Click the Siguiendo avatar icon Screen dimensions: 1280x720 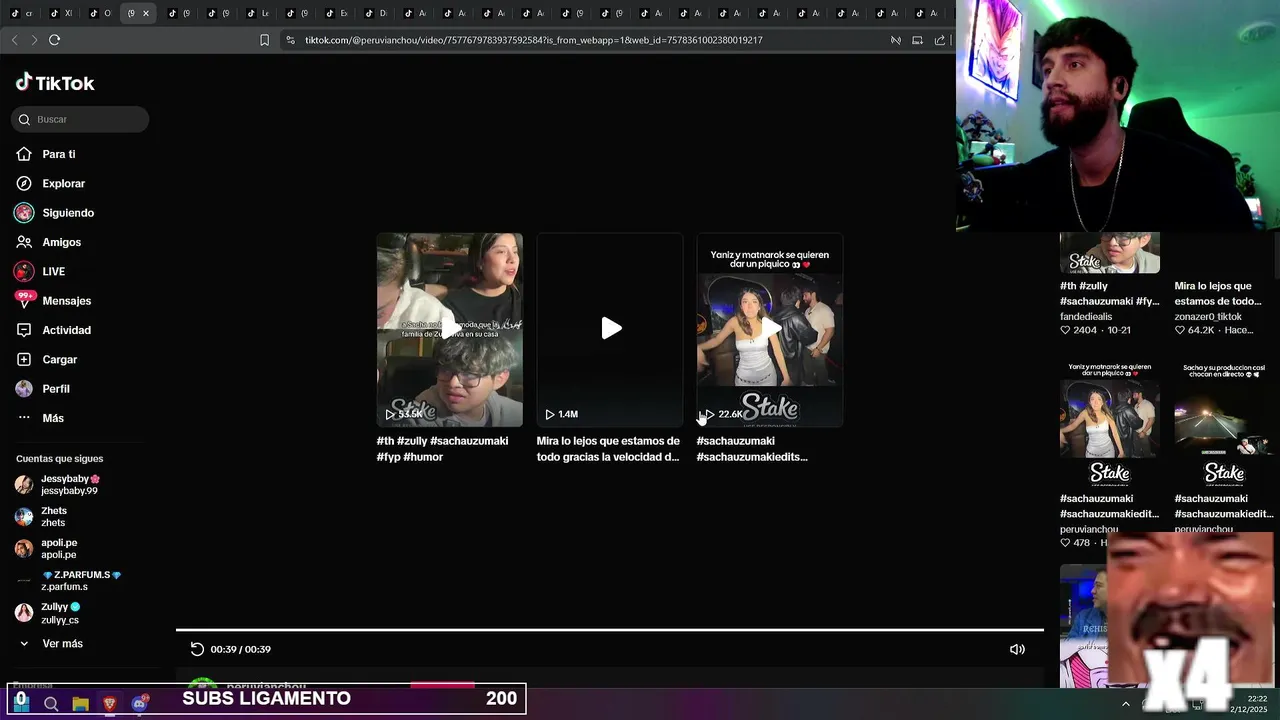coord(24,213)
